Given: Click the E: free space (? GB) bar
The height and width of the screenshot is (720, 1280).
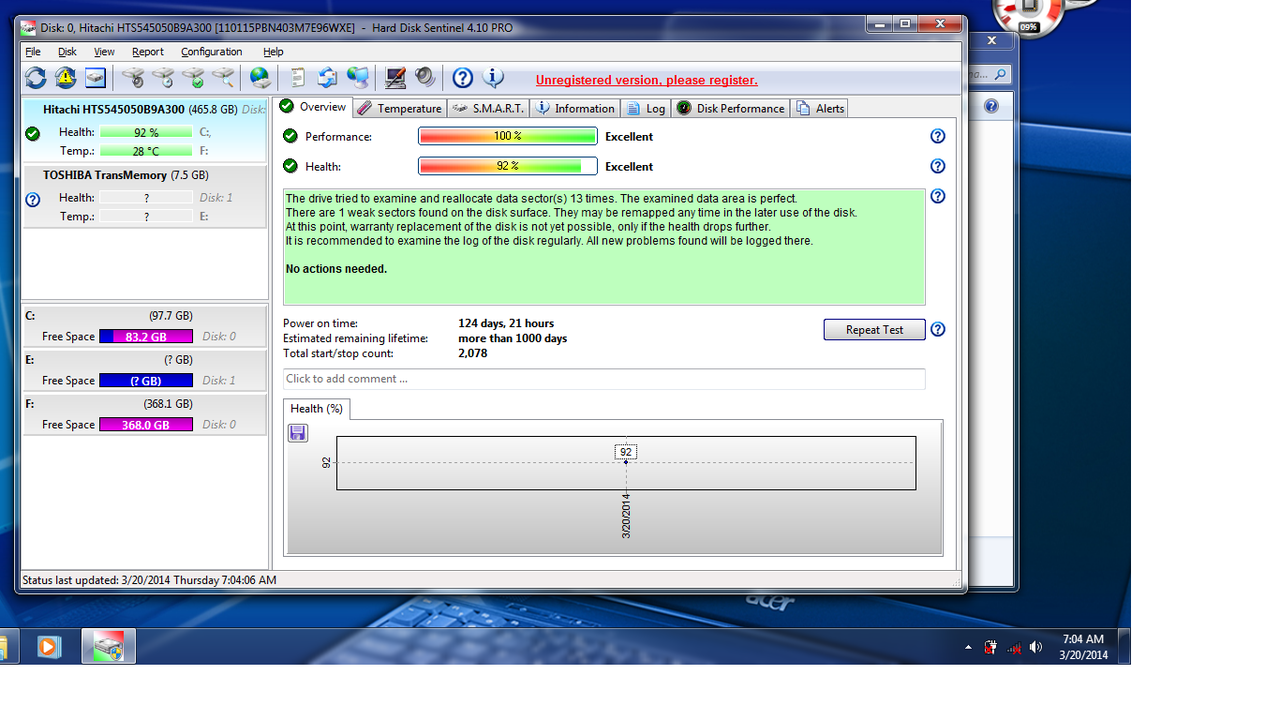Looking at the screenshot, I should coord(146,381).
